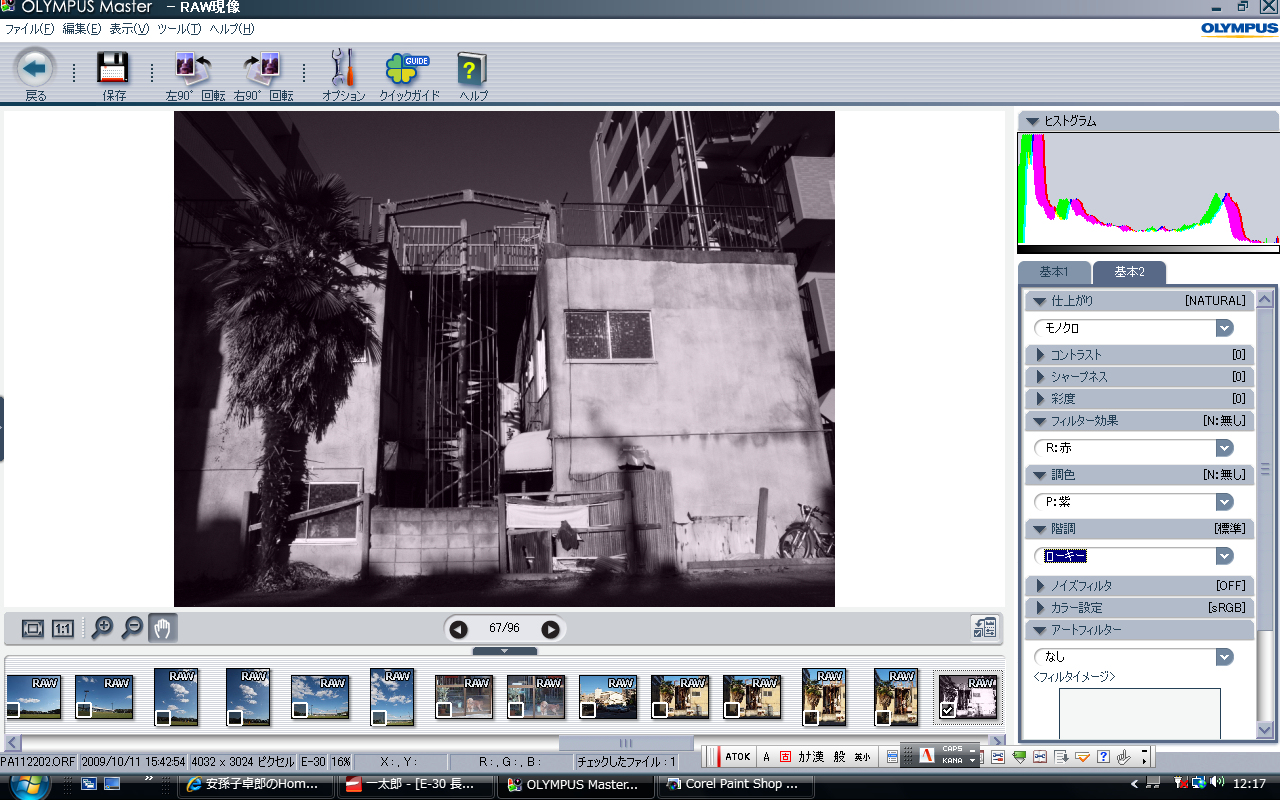Click the settings list icon beside the navigator

pyautogui.click(x=985, y=628)
